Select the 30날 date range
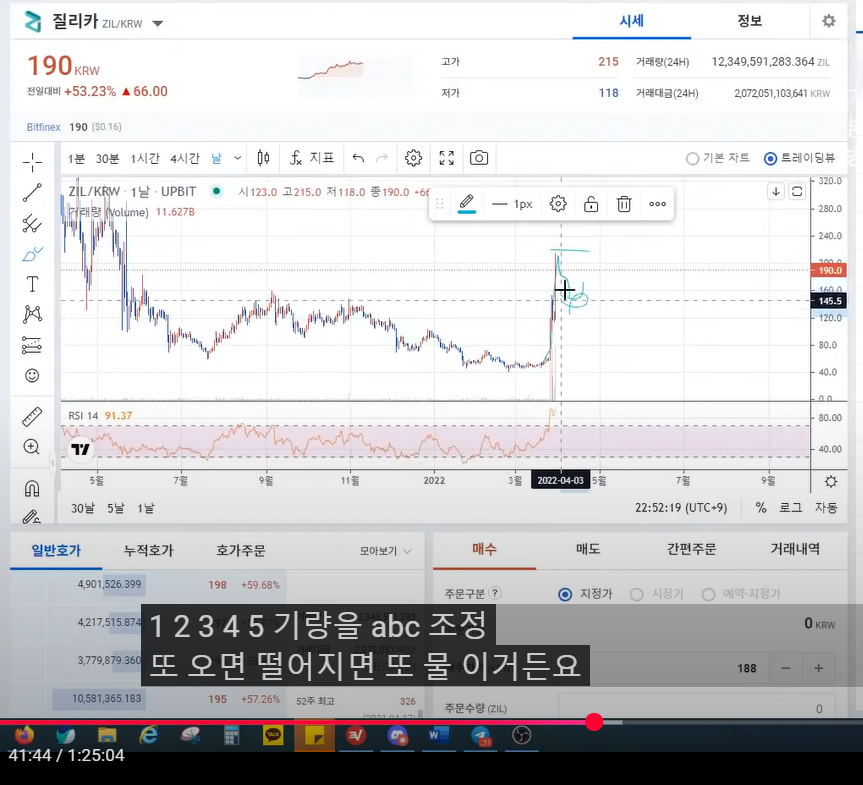Viewport: 863px width, 785px height. click(83, 508)
